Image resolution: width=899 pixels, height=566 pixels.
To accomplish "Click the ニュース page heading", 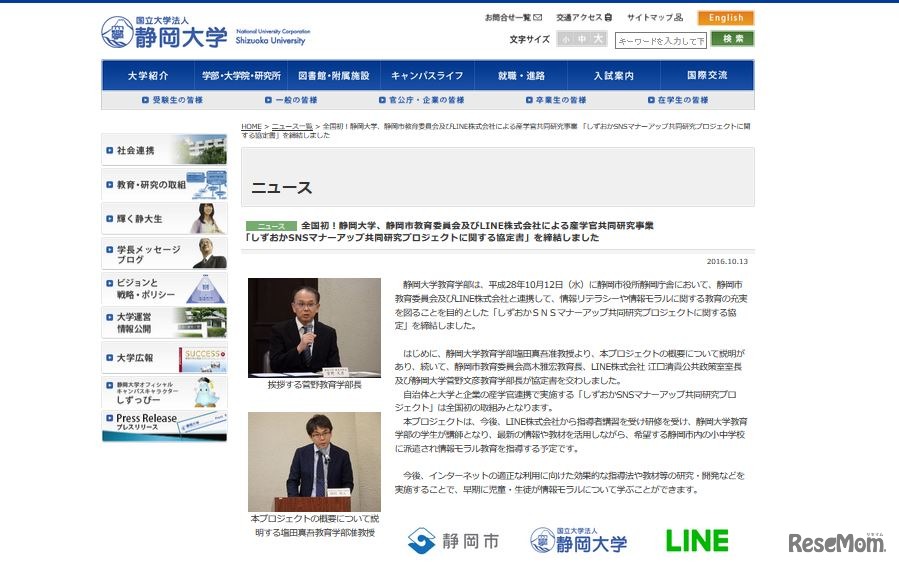I will click(x=282, y=188).
